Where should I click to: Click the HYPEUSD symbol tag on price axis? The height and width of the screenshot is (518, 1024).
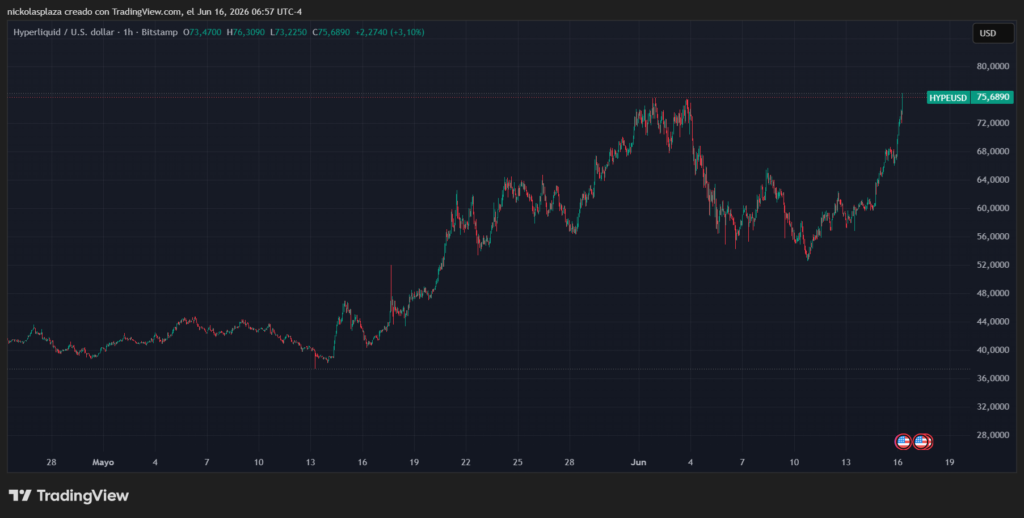pos(948,97)
